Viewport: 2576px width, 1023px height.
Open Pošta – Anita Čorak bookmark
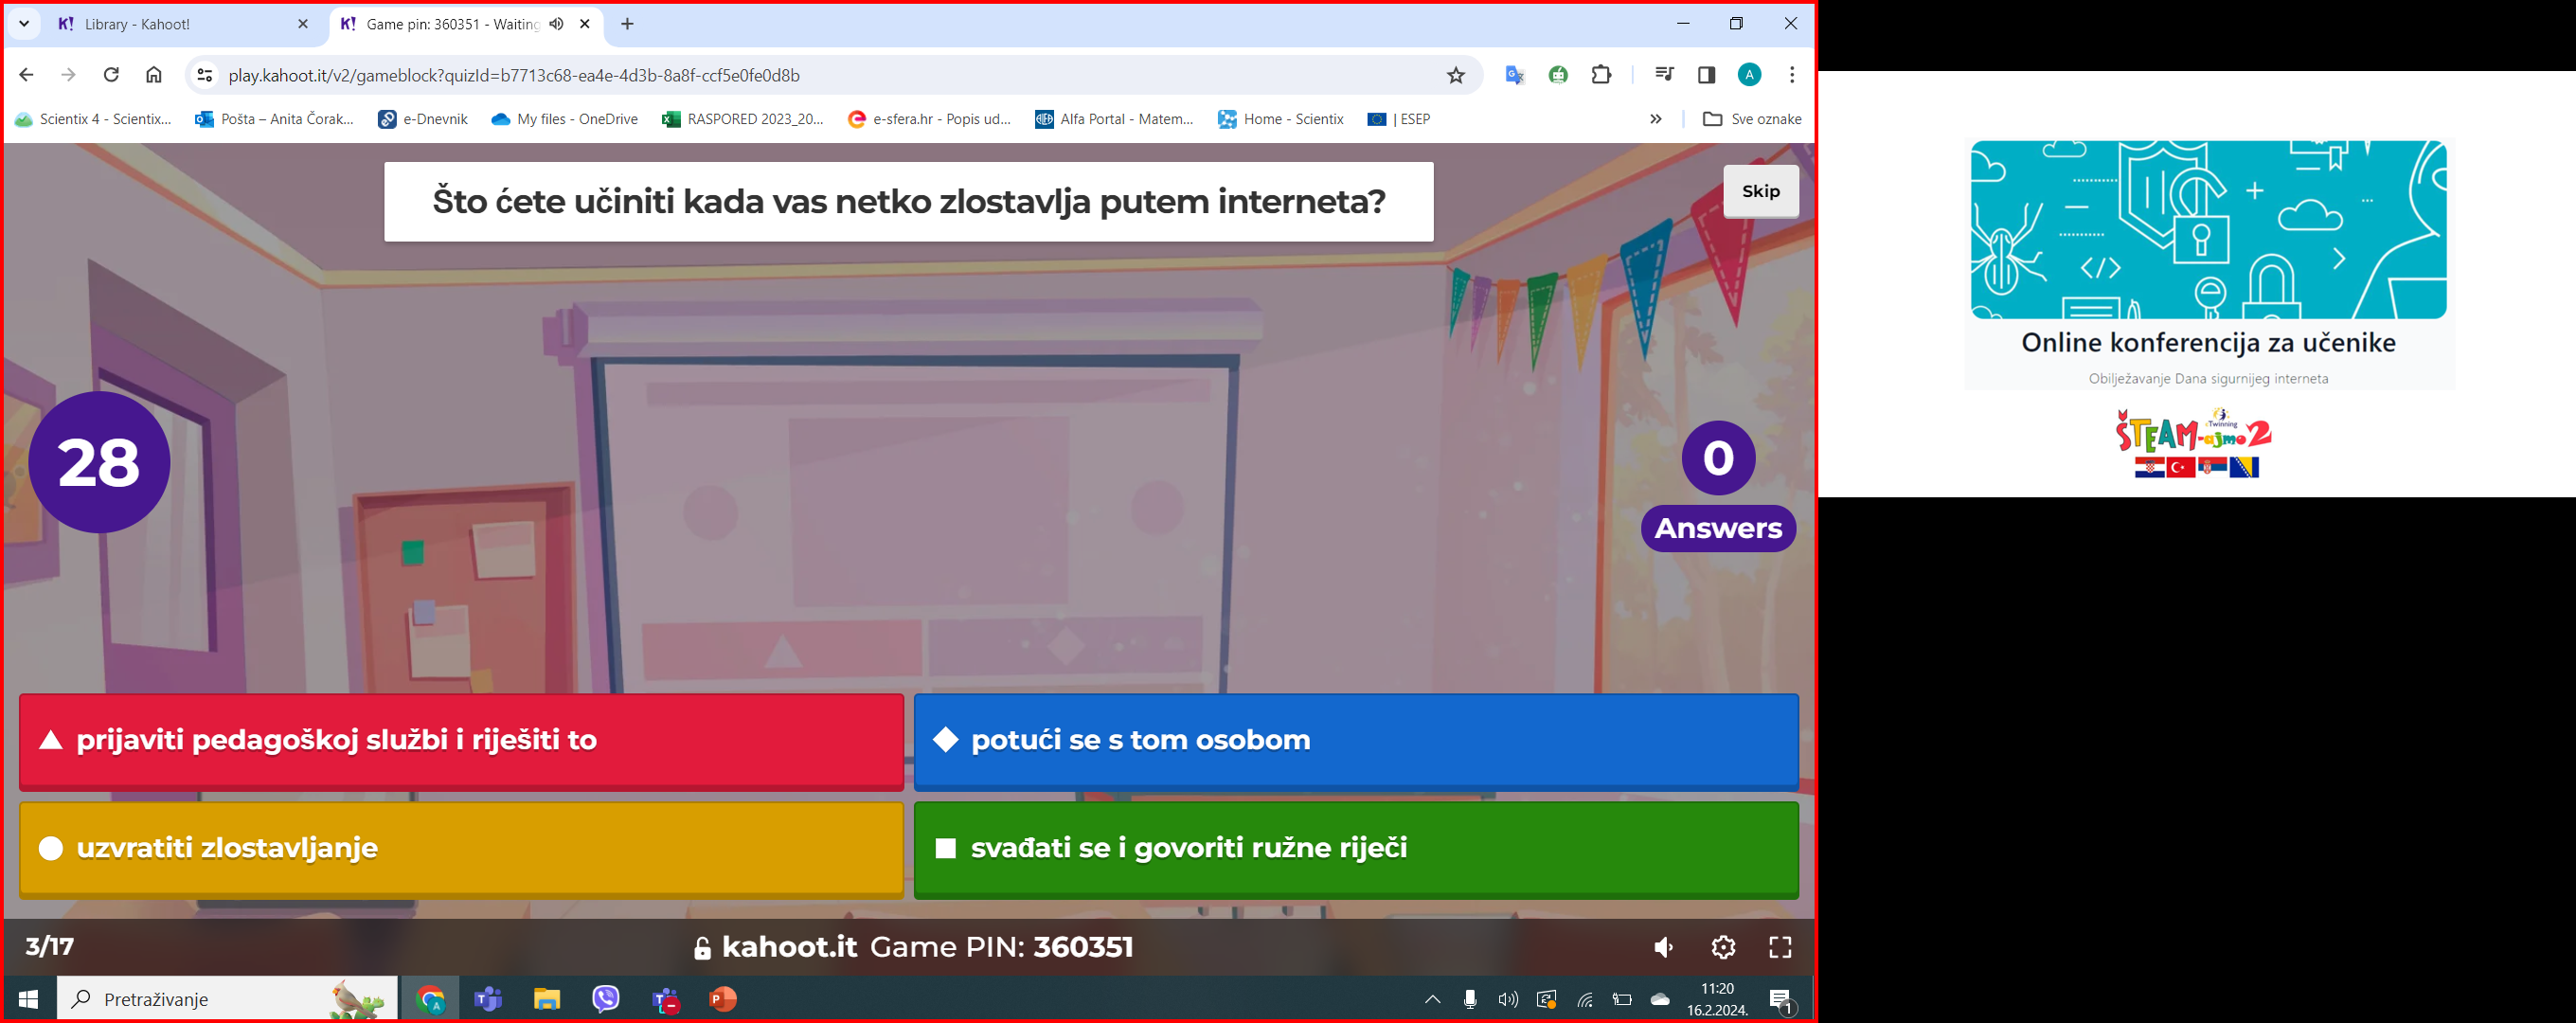(275, 119)
